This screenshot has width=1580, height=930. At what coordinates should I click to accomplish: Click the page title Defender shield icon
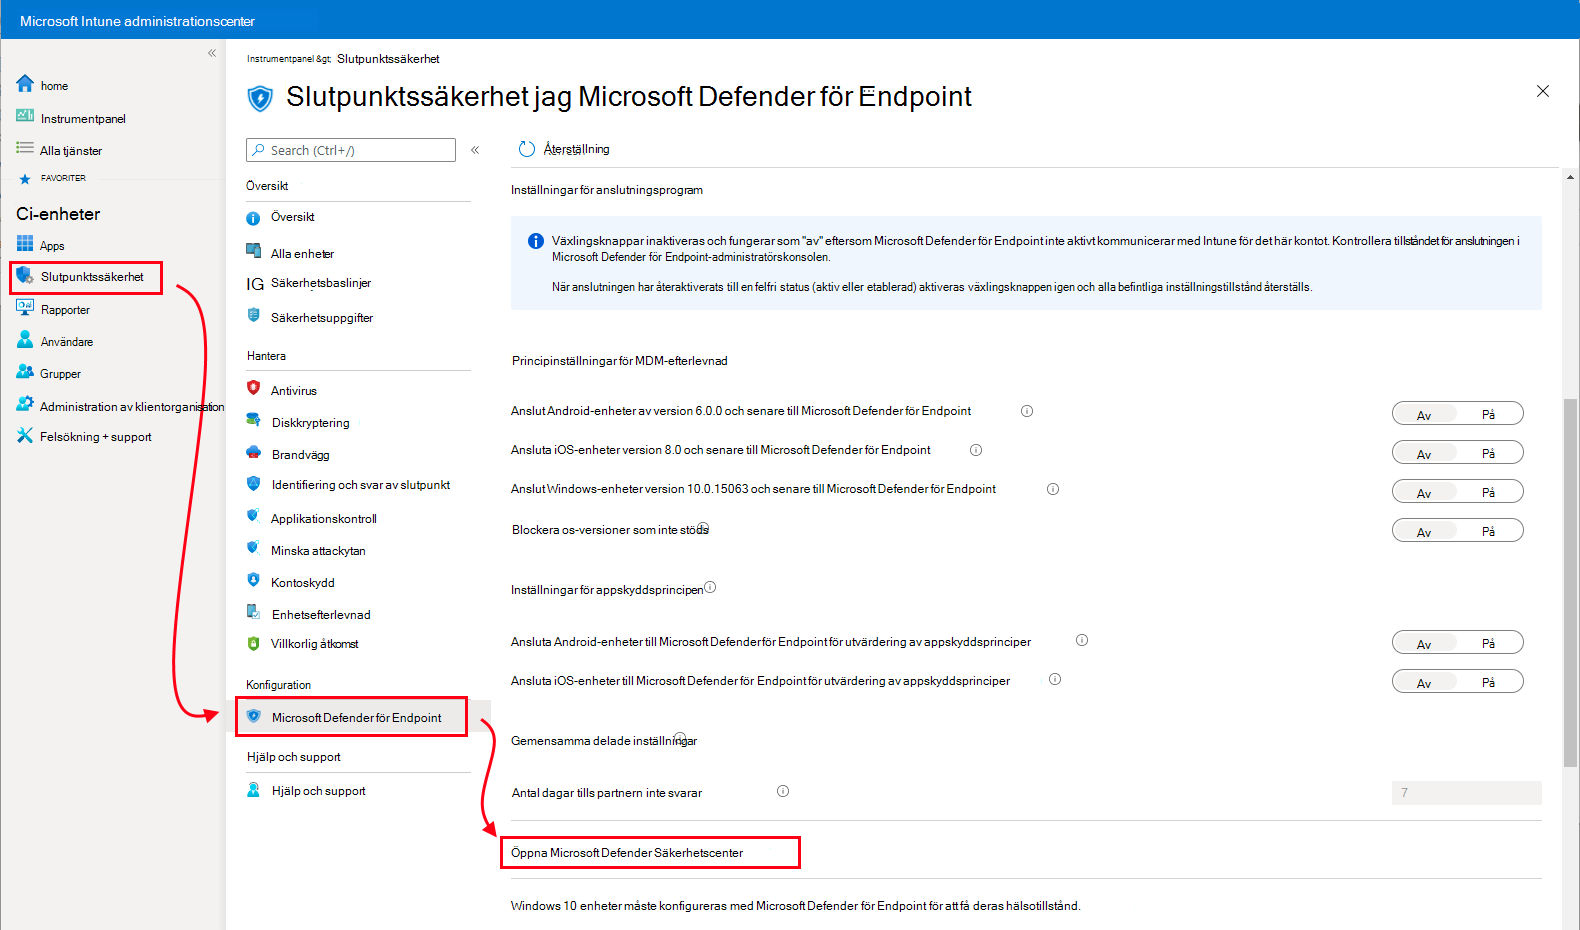tap(260, 98)
